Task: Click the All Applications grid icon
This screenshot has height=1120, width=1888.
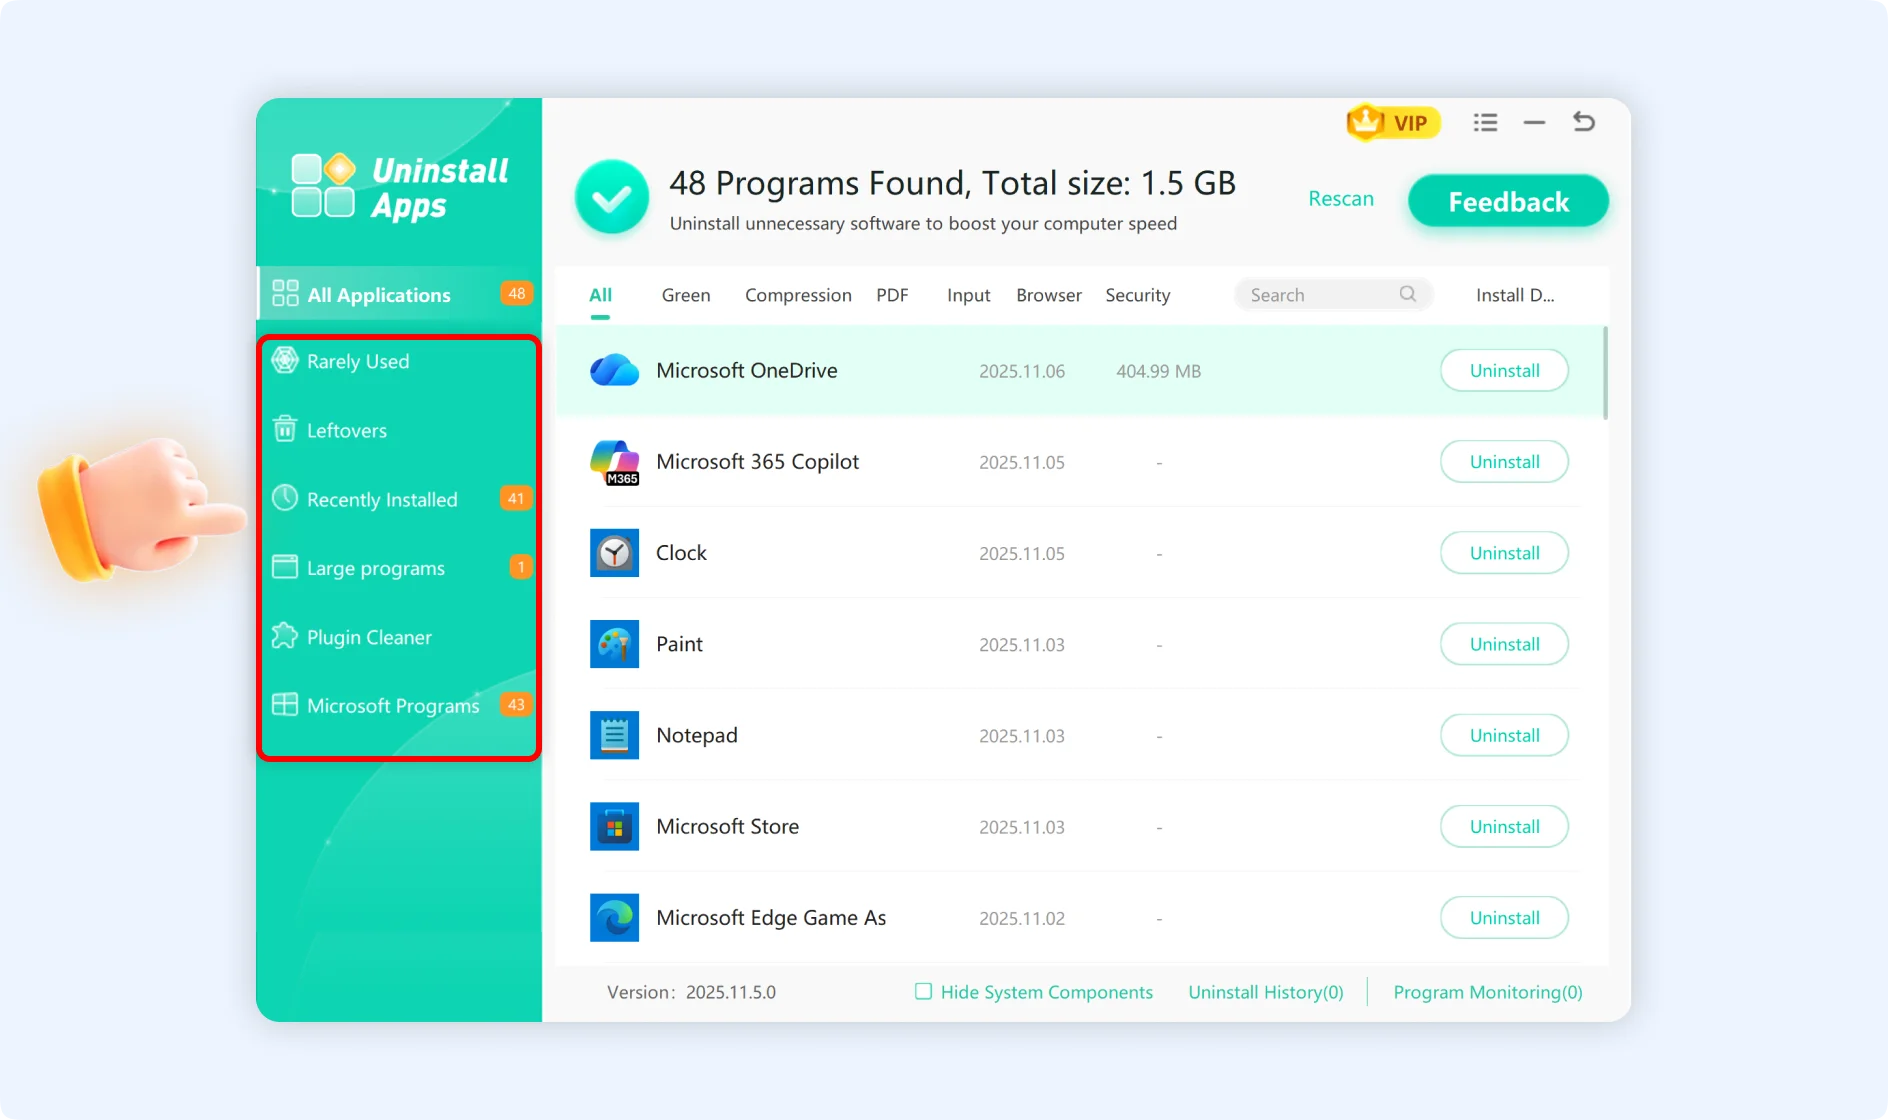Action: pyautogui.click(x=284, y=293)
